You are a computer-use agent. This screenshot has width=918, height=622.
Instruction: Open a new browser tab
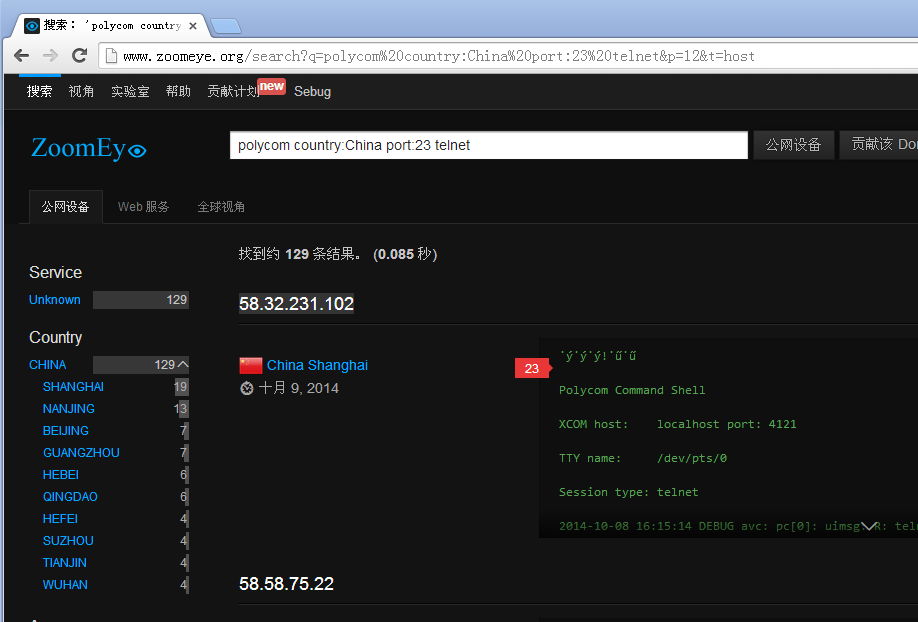[225, 26]
